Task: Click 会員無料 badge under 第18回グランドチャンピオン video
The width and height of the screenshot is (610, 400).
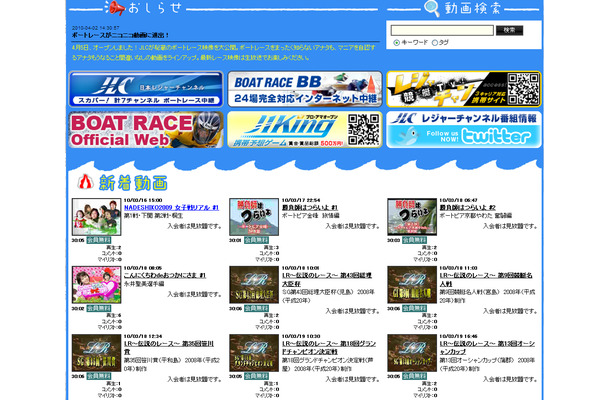Action: 256,376
